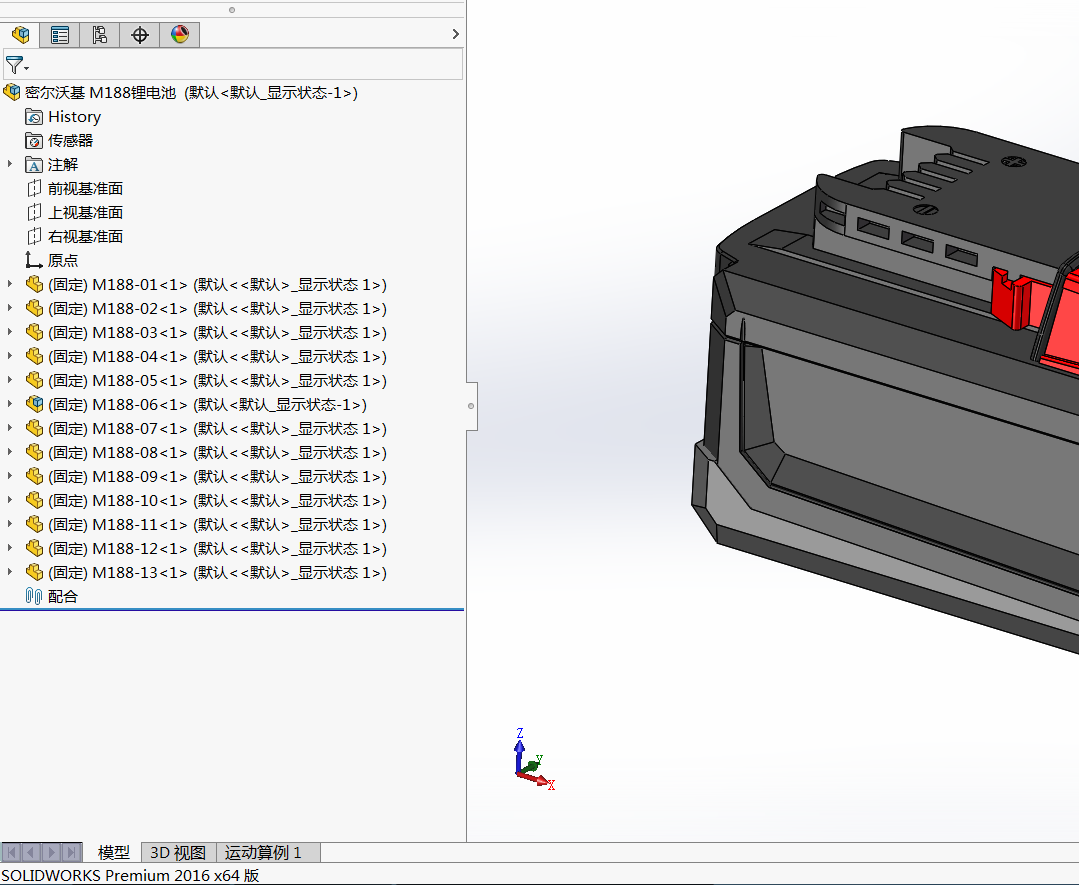Click the feature tree filter field

pos(233,65)
